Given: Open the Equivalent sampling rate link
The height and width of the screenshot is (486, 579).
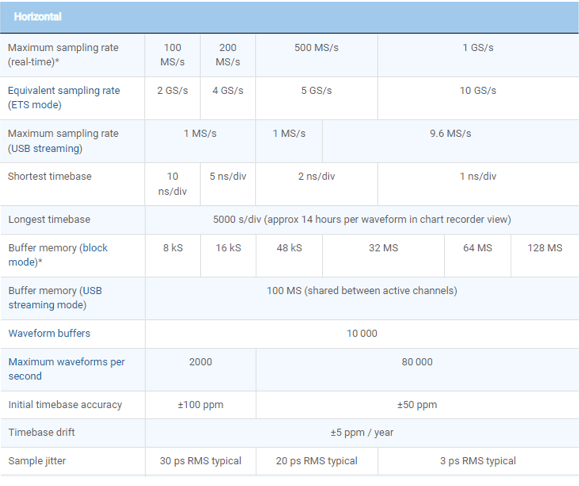Looking at the screenshot, I should (64, 90).
